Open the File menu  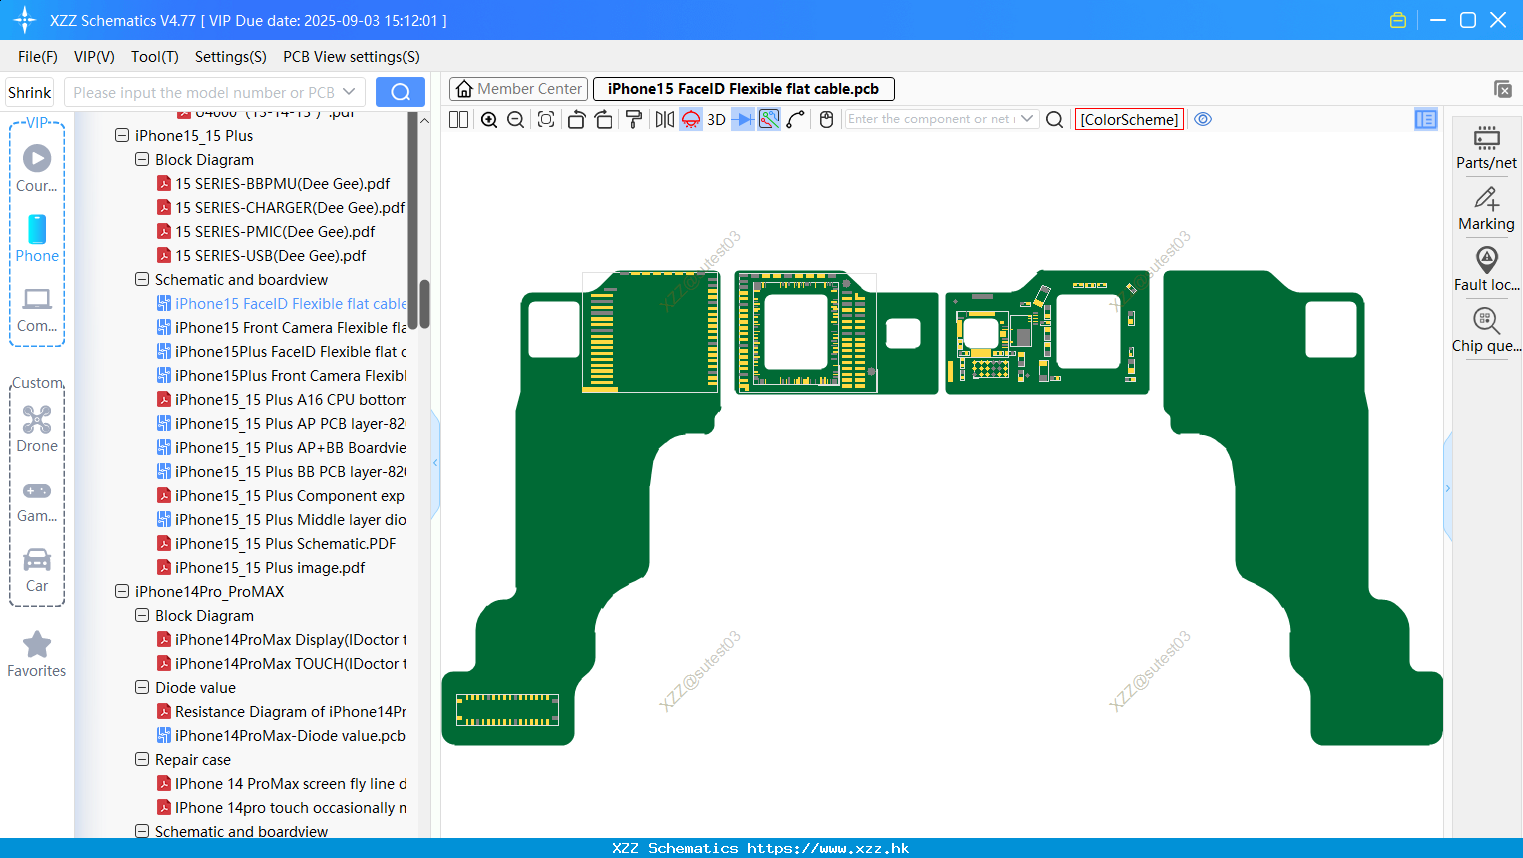pyautogui.click(x=38, y=57)
